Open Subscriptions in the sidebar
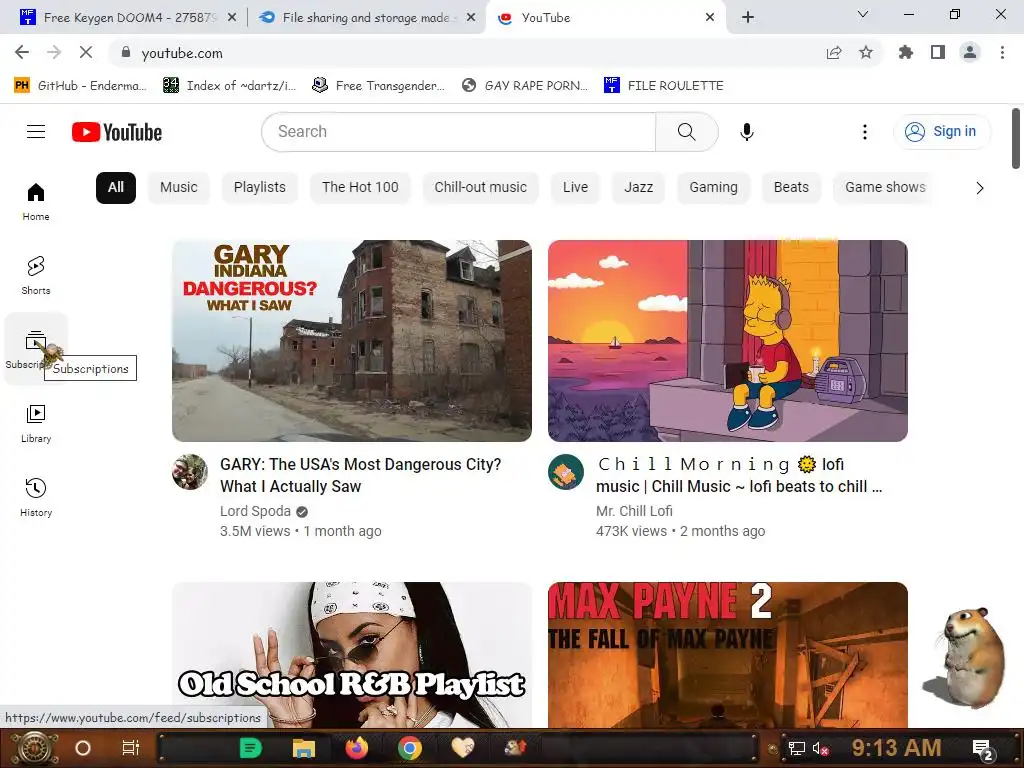 click(36, 349)
